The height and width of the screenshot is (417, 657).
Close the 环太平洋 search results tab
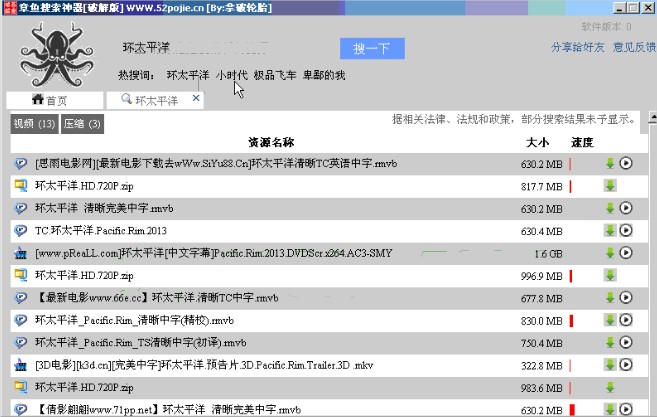(196, 98)
